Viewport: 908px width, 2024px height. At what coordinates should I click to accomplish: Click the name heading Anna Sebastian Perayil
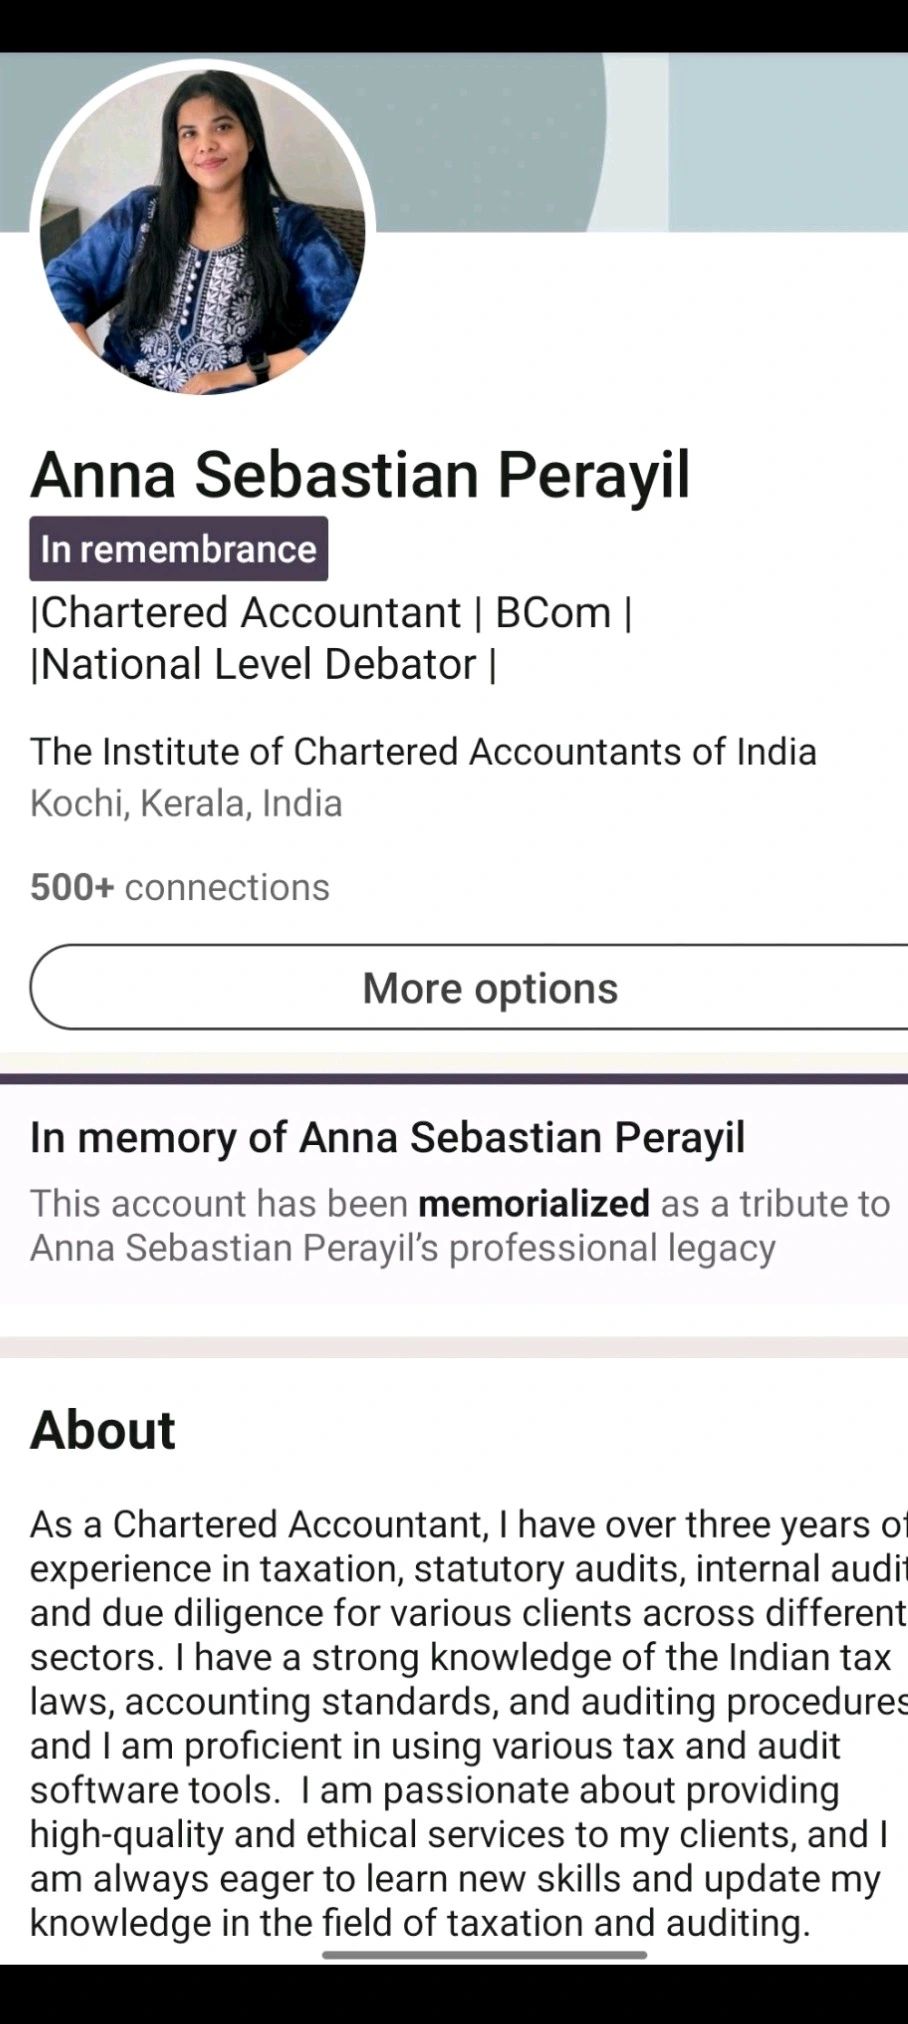(360, 474)
